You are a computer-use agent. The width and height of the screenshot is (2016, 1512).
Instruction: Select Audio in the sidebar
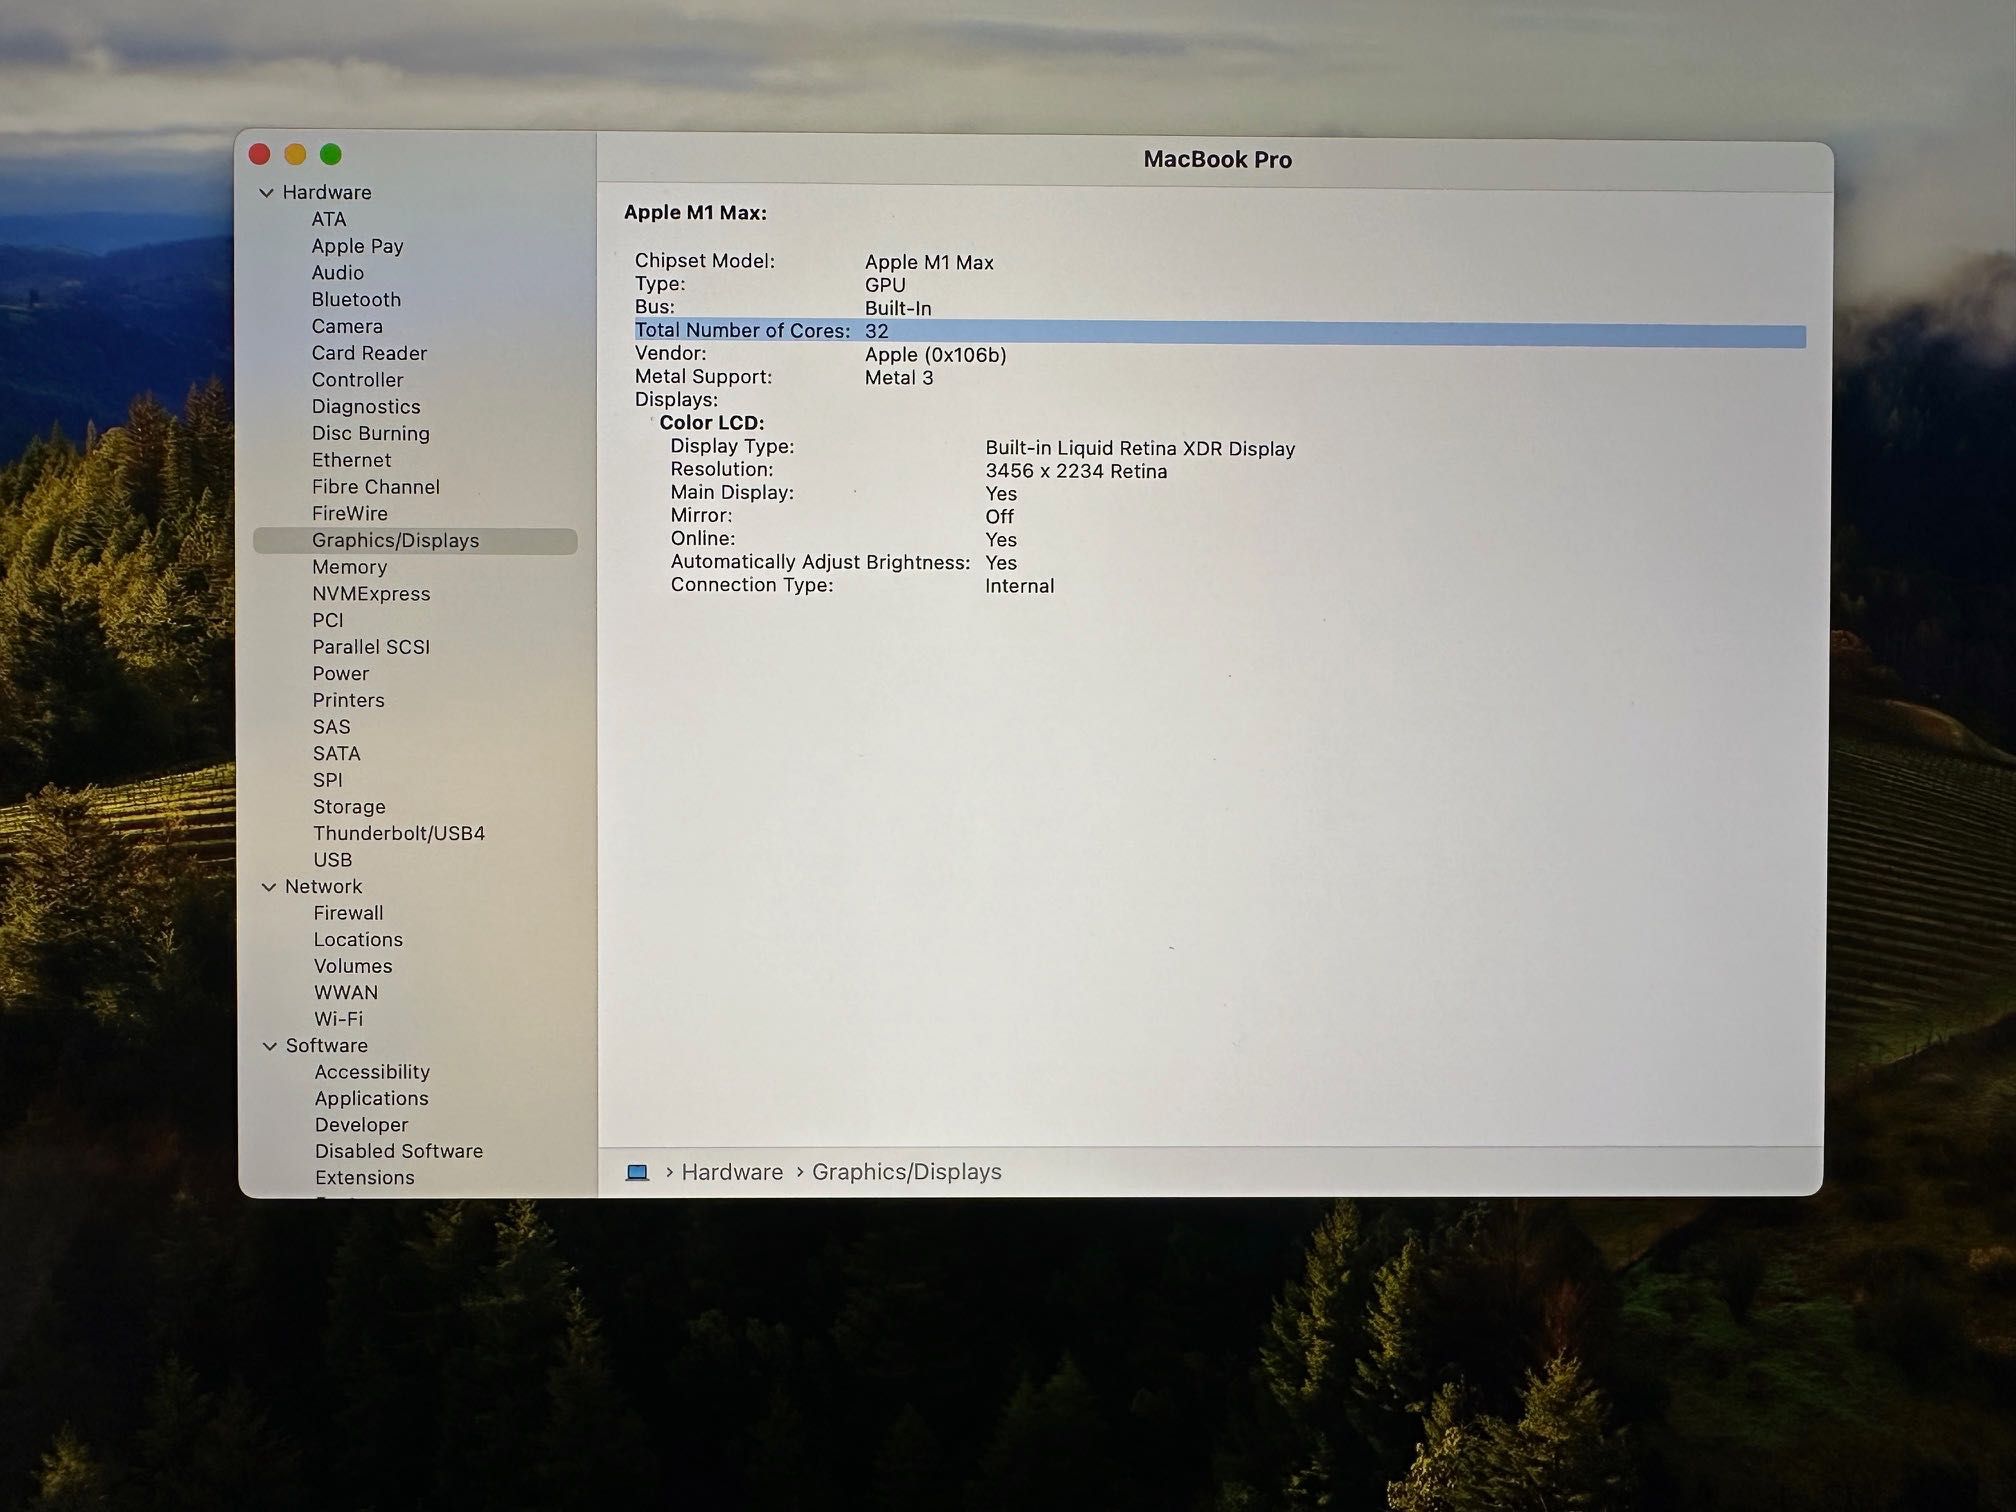coord(338,273)
